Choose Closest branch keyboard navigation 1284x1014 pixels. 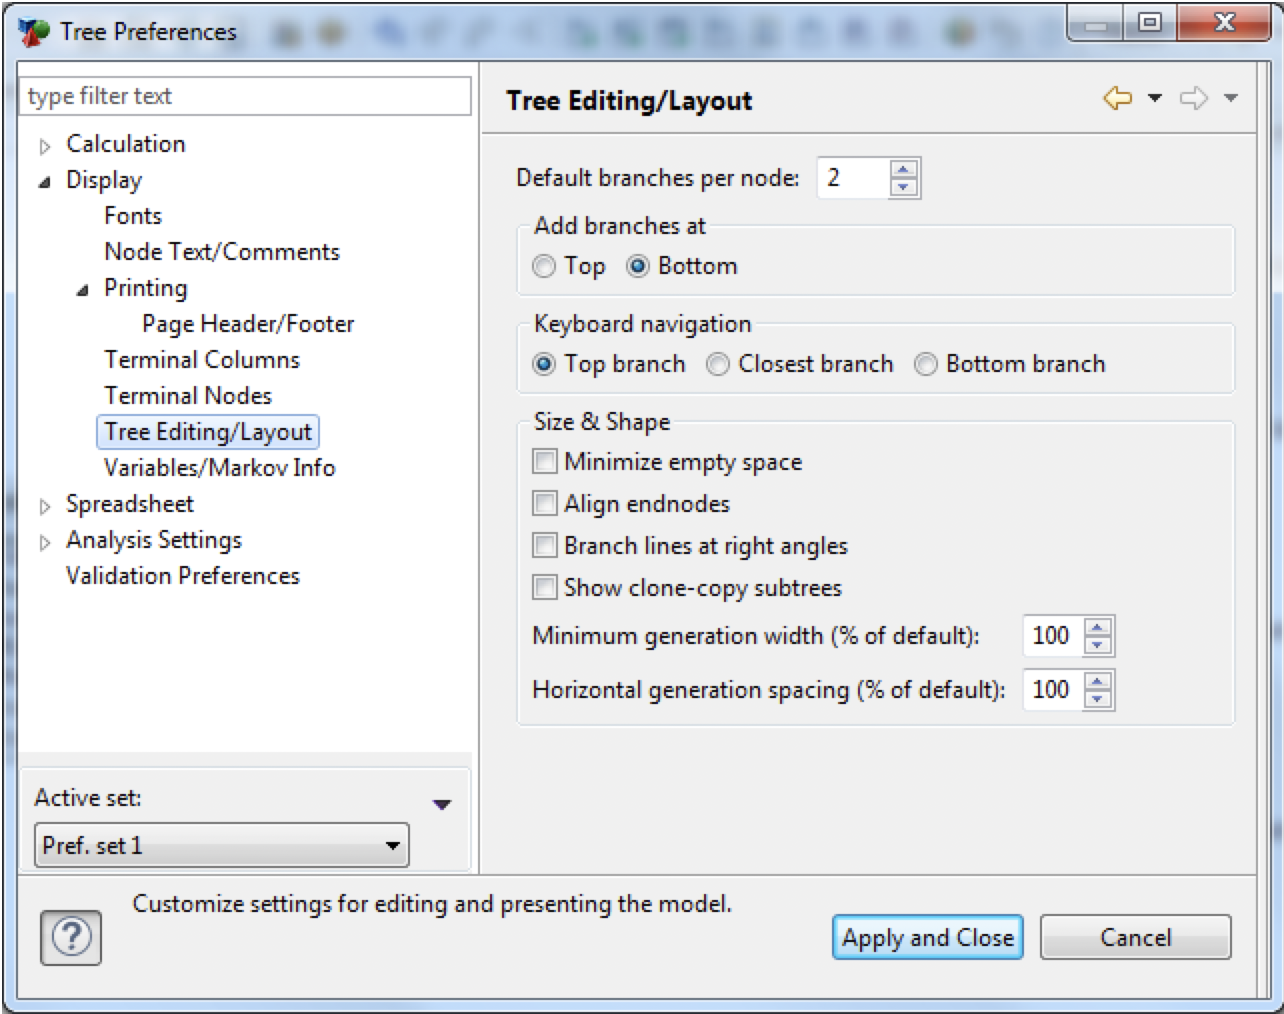pos(717,364)
